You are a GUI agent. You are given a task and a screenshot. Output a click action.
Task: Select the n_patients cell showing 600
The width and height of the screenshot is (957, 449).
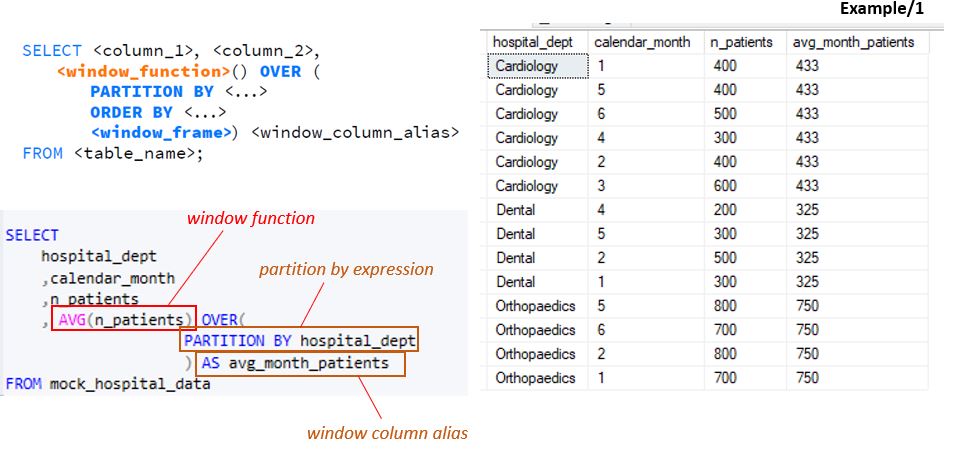[724, 186]
